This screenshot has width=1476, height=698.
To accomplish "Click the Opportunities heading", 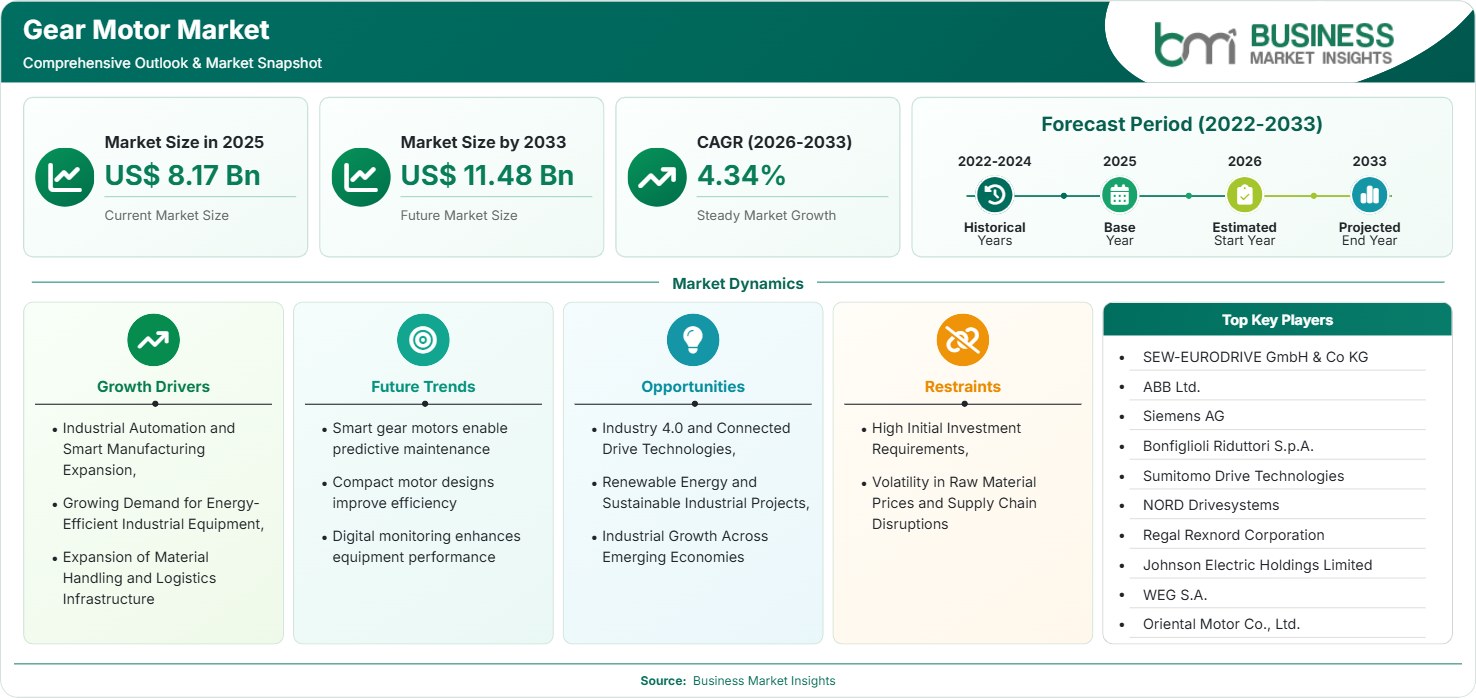I will 693,387.
